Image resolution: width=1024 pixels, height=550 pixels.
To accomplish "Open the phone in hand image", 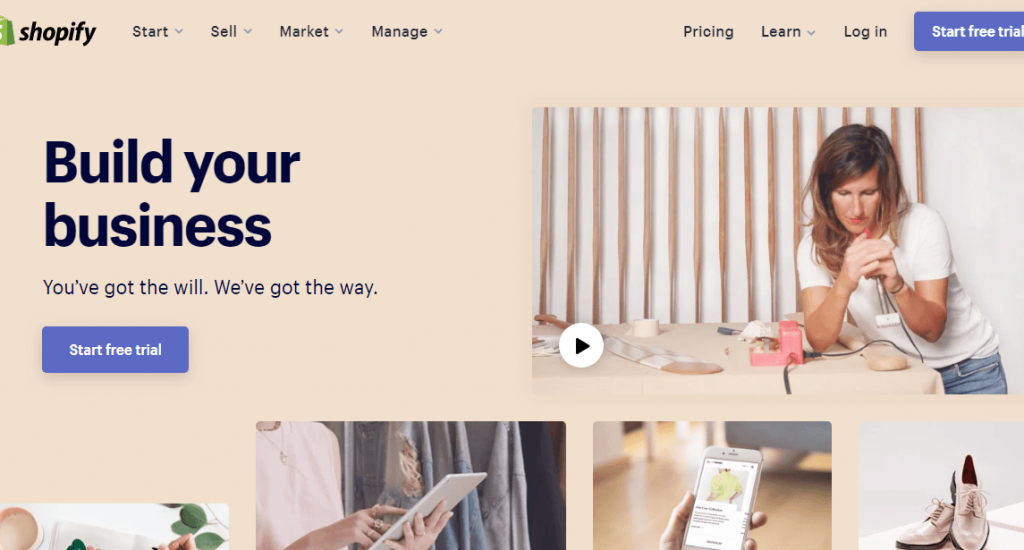I will (712, 485).
